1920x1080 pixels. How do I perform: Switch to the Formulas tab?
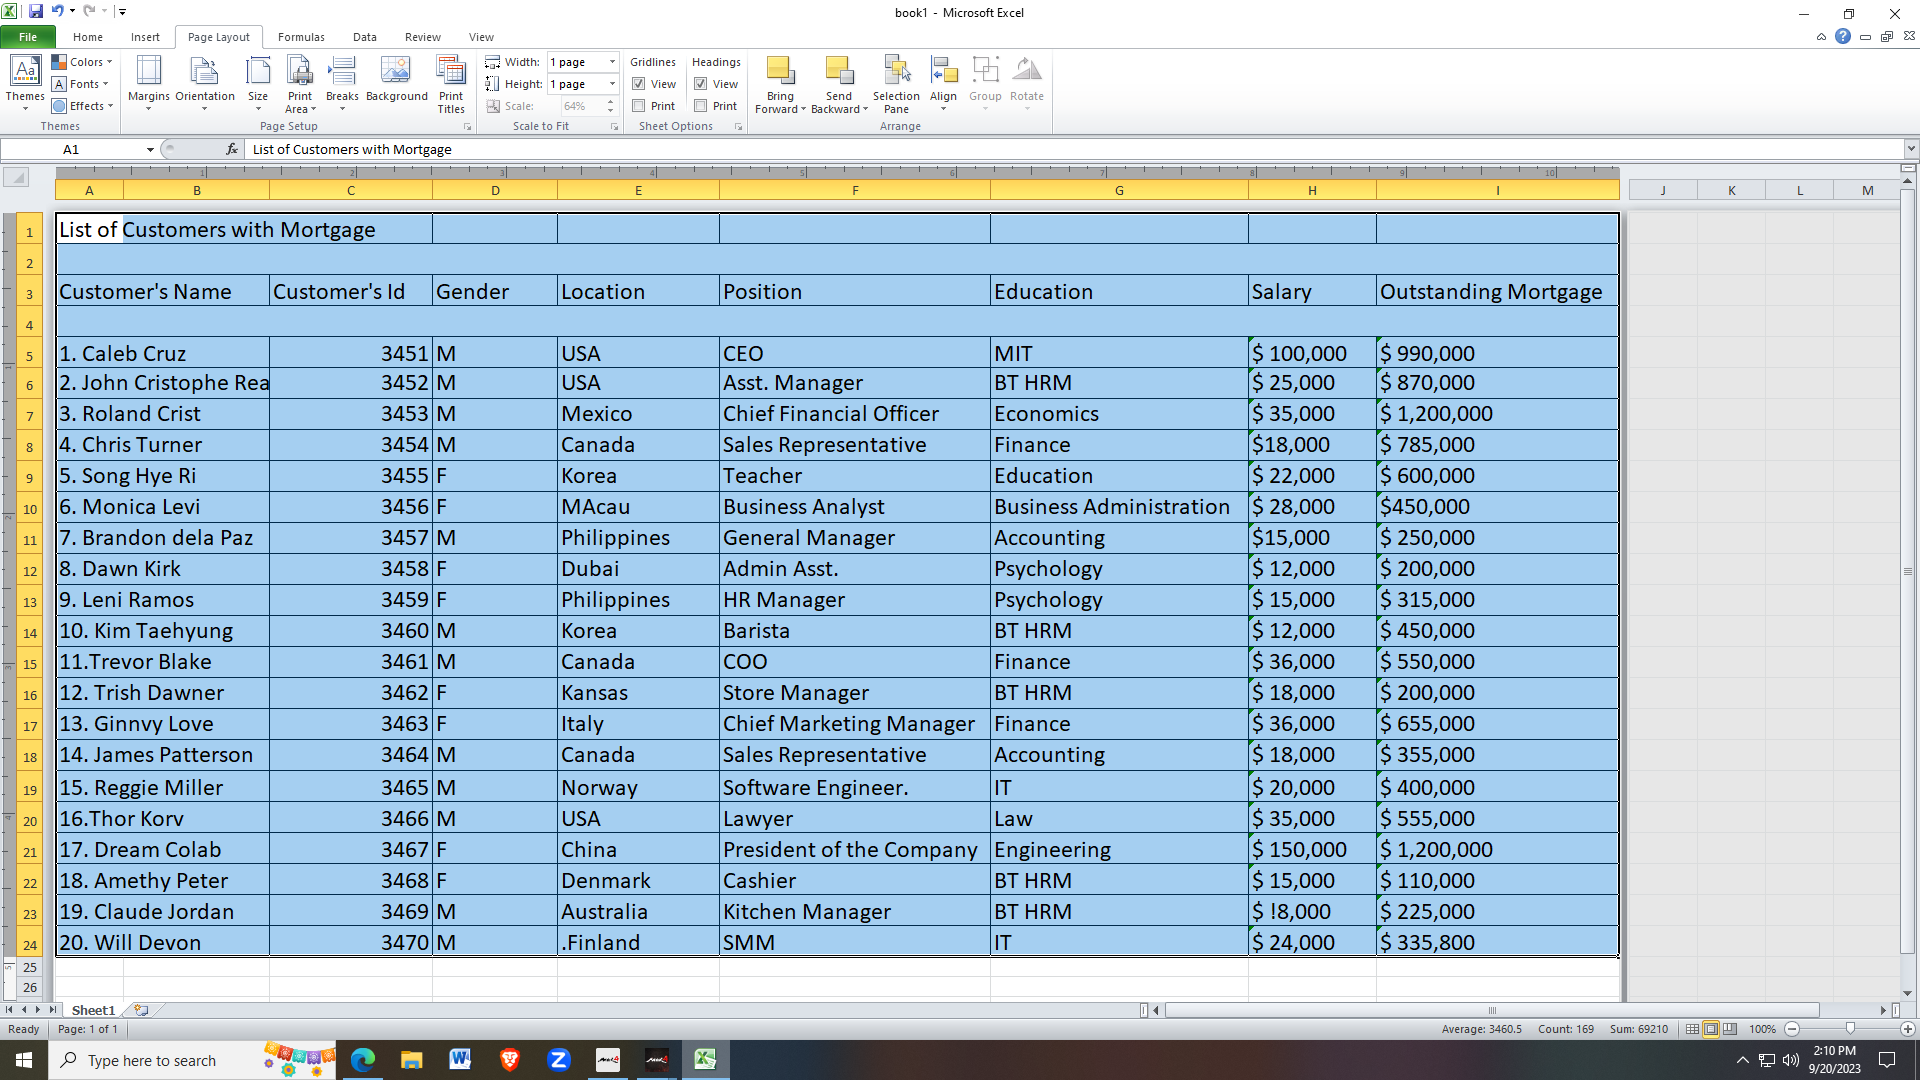tap(301, 37)
